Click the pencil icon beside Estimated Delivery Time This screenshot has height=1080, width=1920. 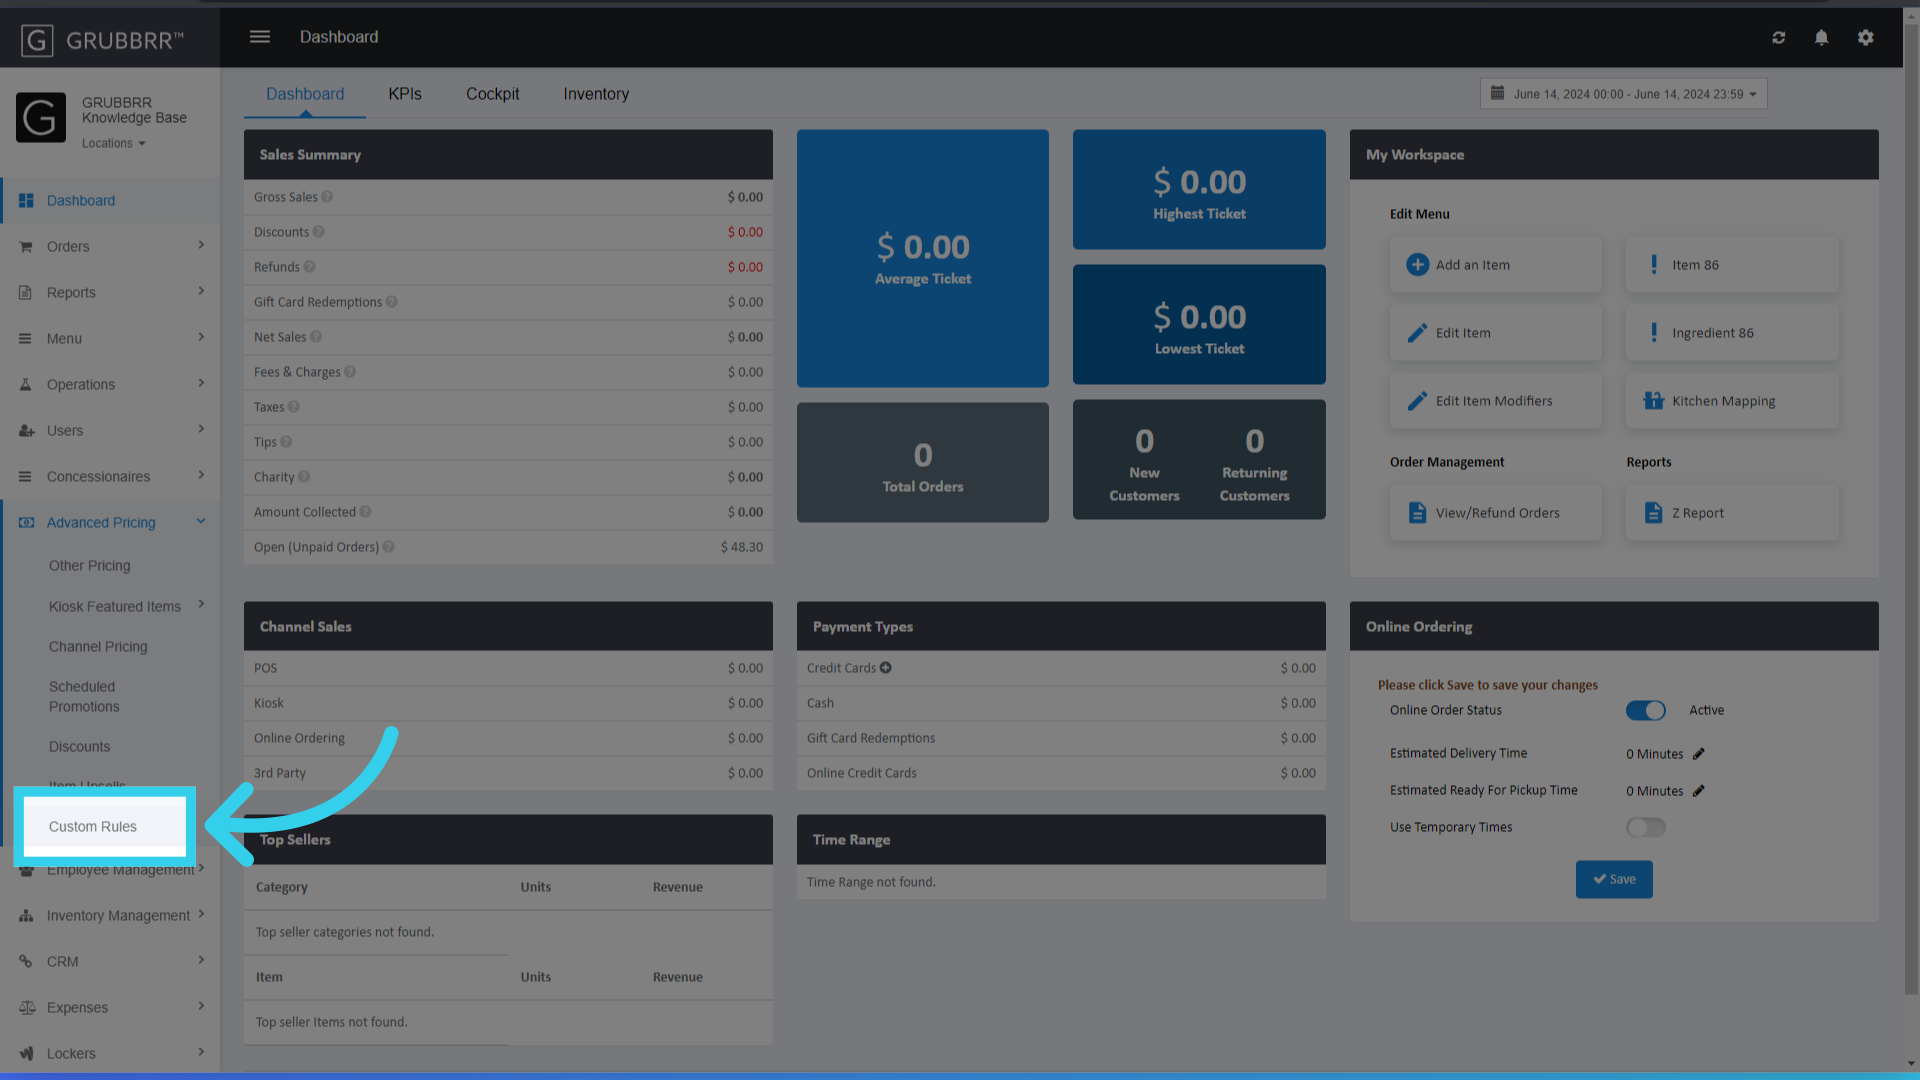click(x=1699, y=753)
